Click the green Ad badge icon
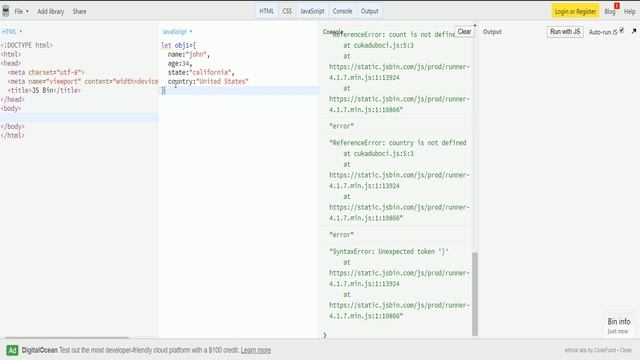The height and width of the screenshot is (360, 640). [12, 350]
